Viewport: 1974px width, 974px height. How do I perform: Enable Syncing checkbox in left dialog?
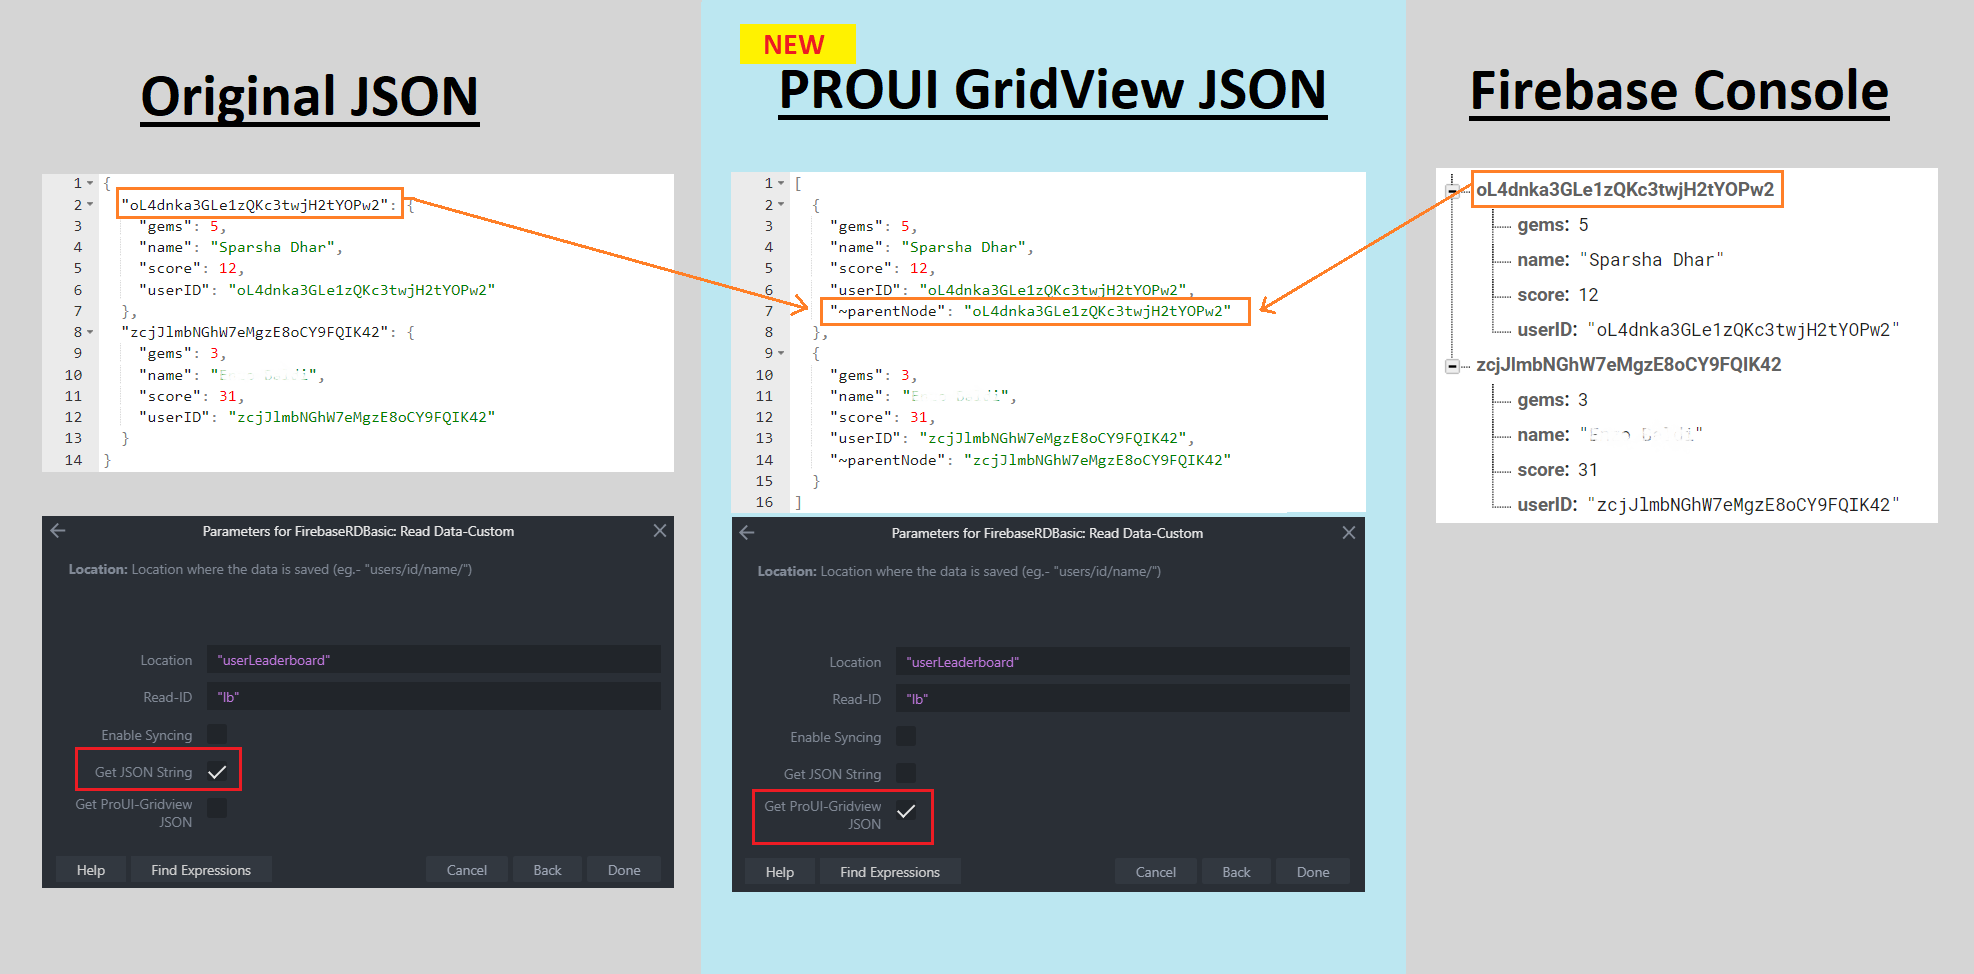tap(217, 735)
